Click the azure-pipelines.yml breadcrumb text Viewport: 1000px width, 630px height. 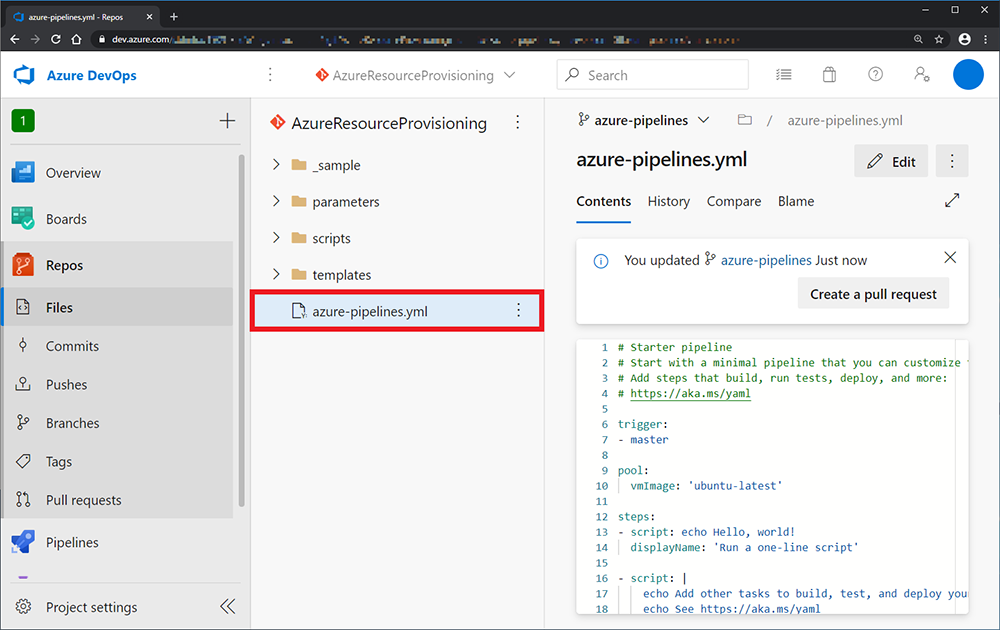coord(845,120)
